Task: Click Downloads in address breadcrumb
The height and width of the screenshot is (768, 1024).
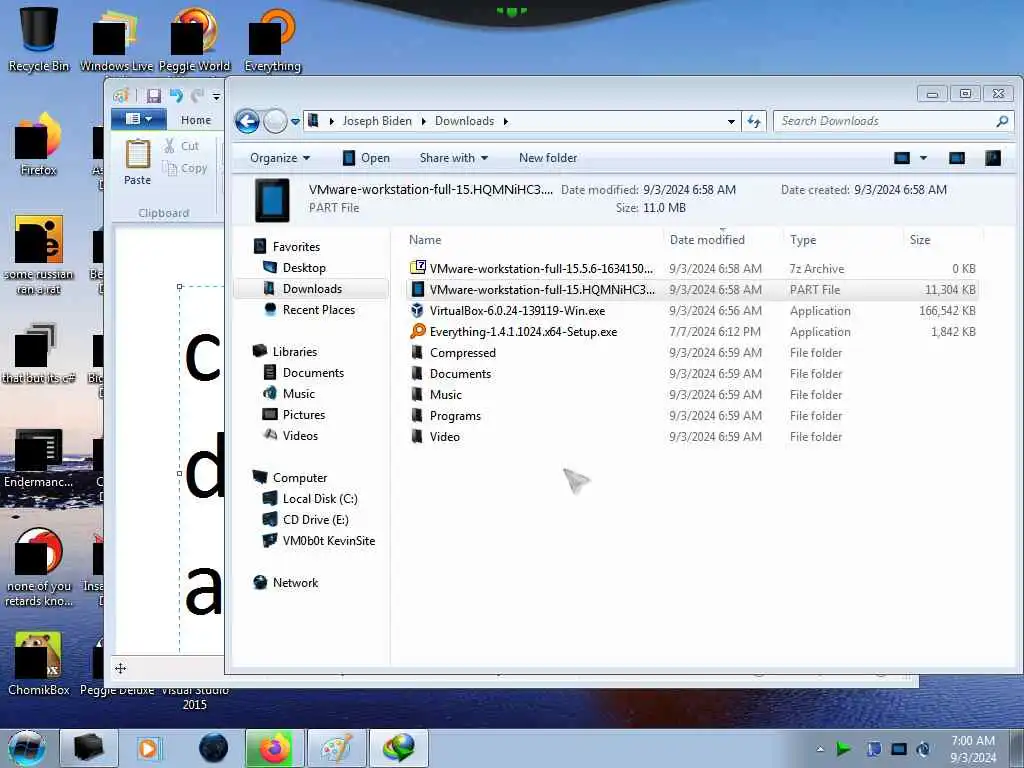Action: point(464,121)
